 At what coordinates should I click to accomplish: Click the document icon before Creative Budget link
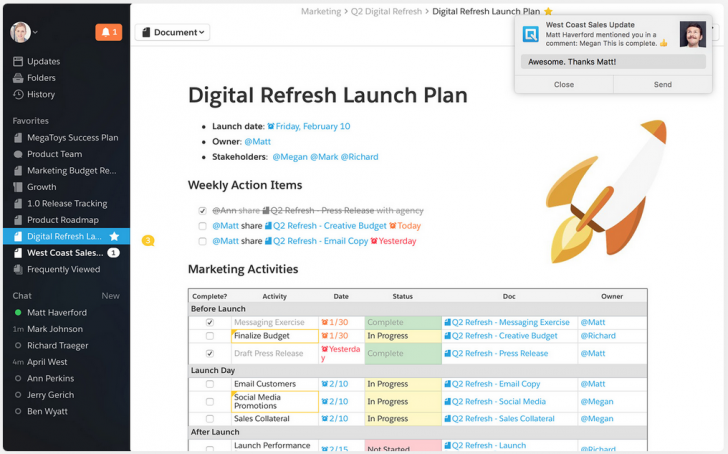(x=268, y=226)
